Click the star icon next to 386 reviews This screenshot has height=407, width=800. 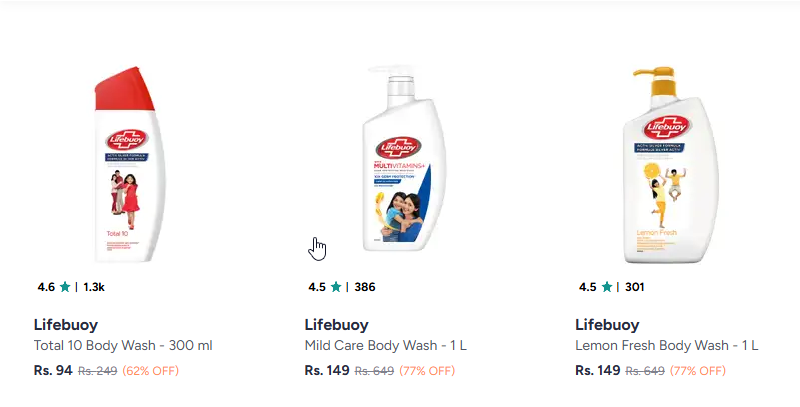click(336, 287)
